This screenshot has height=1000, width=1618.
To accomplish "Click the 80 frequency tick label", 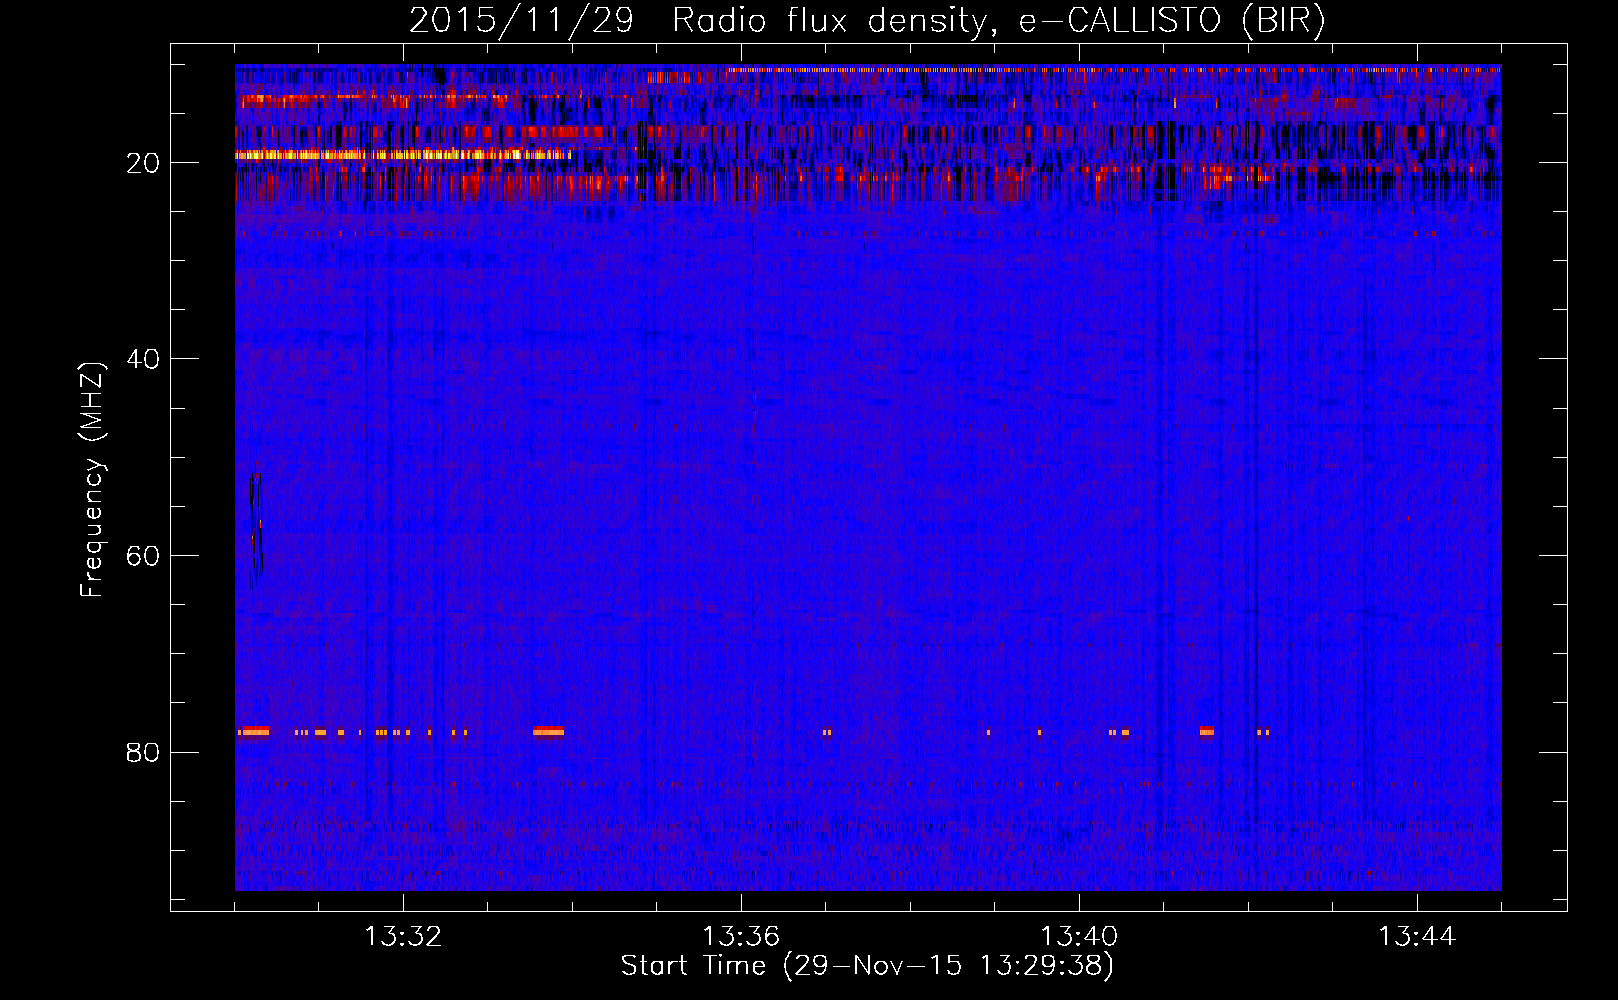I will 144,752.
